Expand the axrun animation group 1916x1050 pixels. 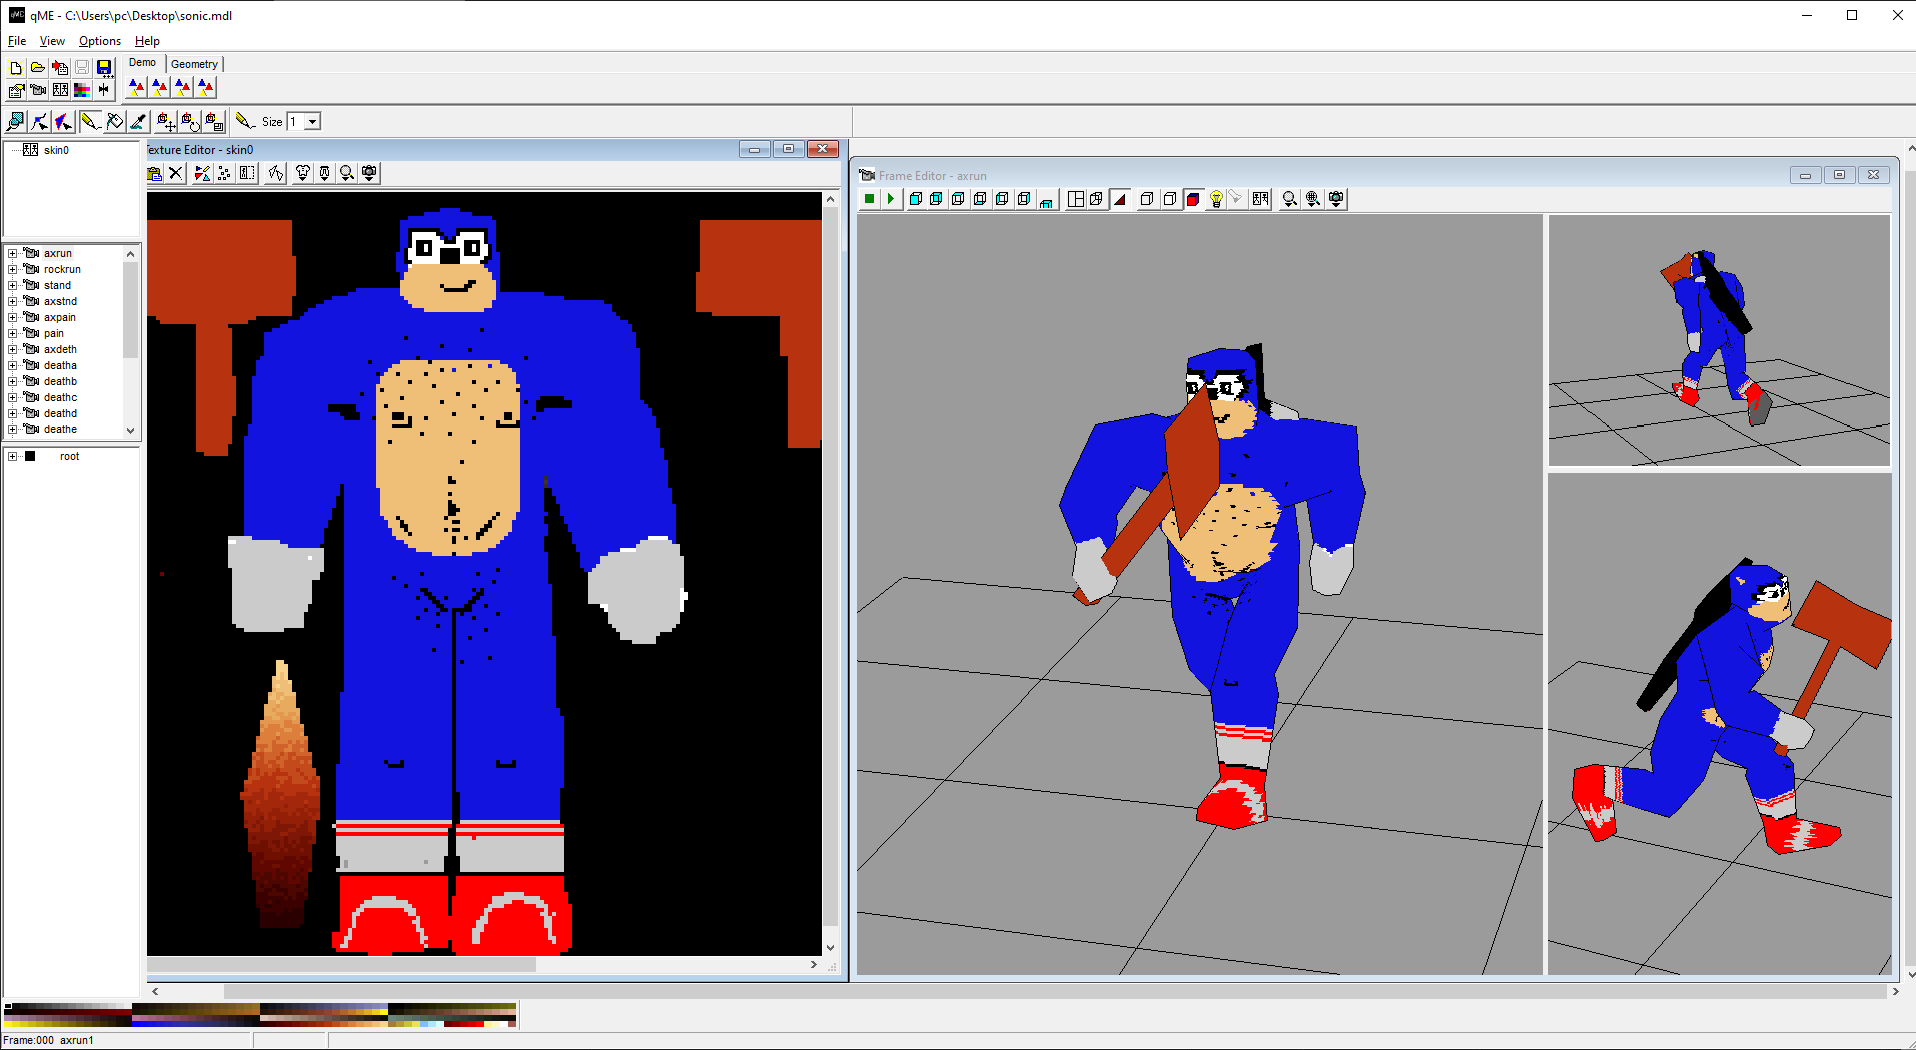(x=12, y=254)
